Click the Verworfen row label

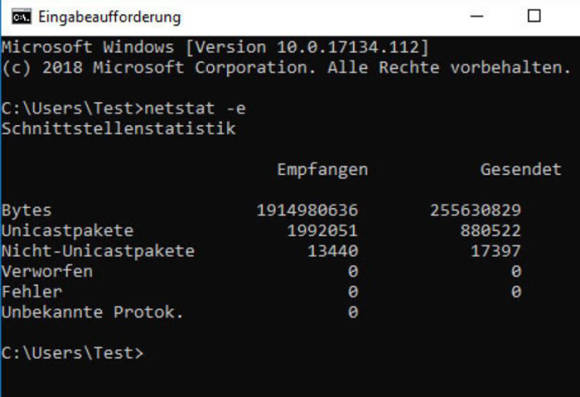(47, 271)
